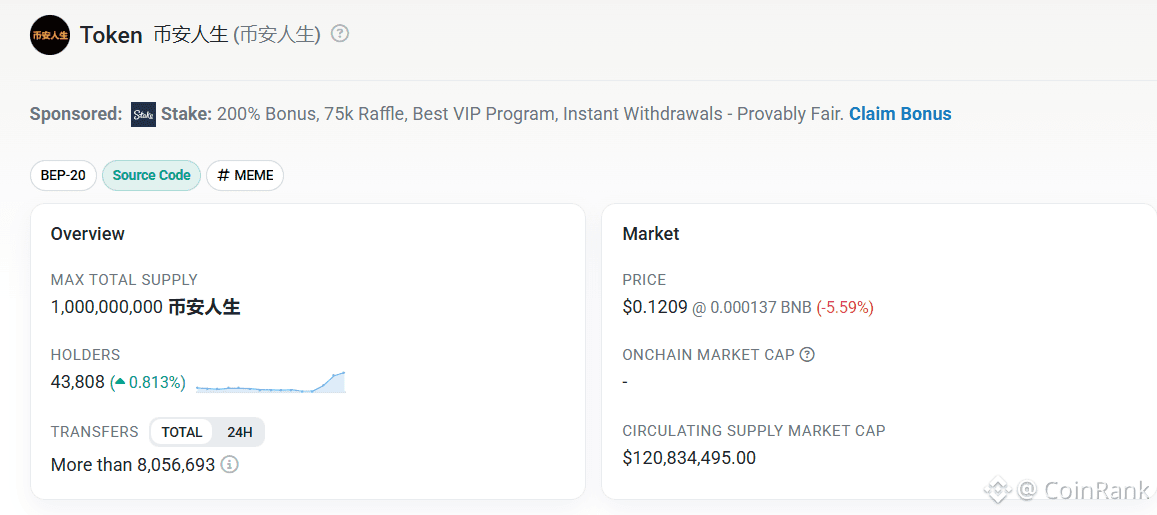Click Onchain Market Cap help icon

coord(807,354)
